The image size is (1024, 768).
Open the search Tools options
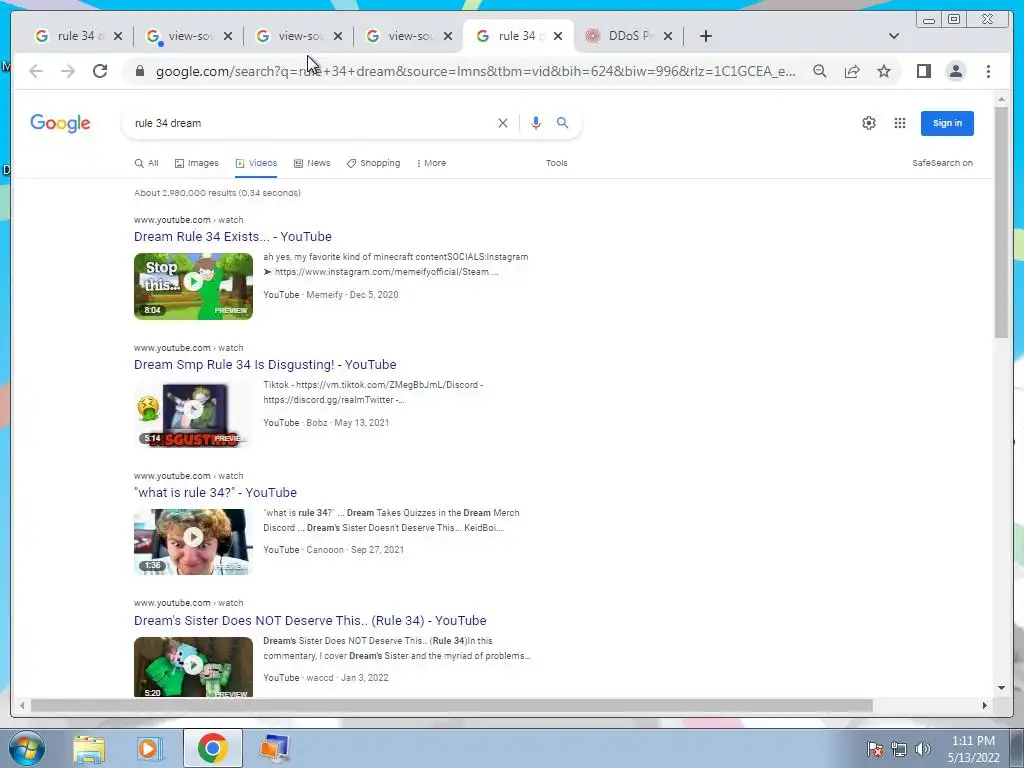coord(556,163)
